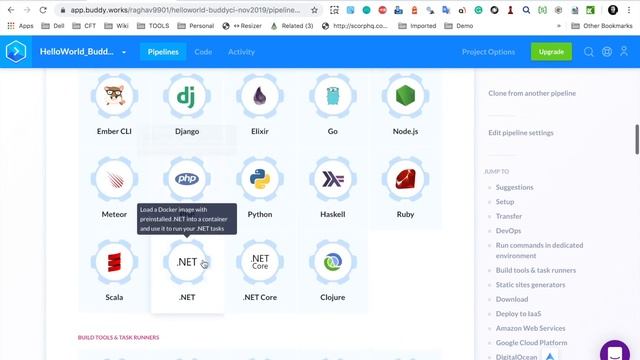Open the Personal bookmark folder
The image size is (640, 360).
[x=196, y=26]
